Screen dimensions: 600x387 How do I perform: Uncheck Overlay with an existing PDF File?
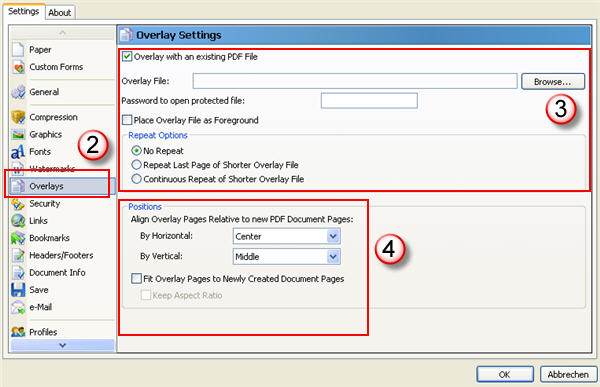coord(127,57)
